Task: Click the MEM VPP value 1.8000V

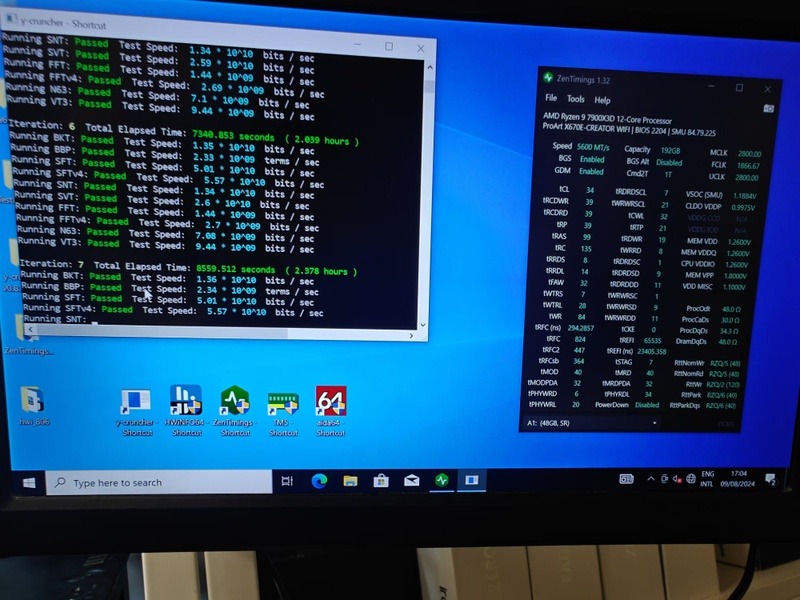Action: [x=735, y=276]
